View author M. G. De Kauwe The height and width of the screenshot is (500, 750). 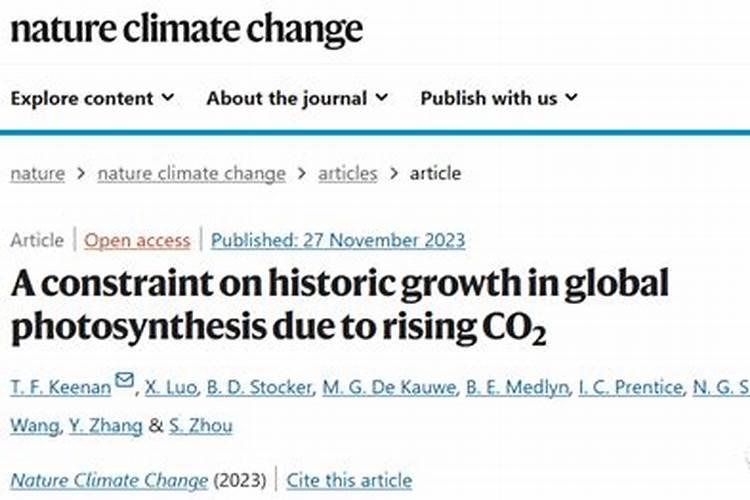pyautogui.click(x=389, y=387)
